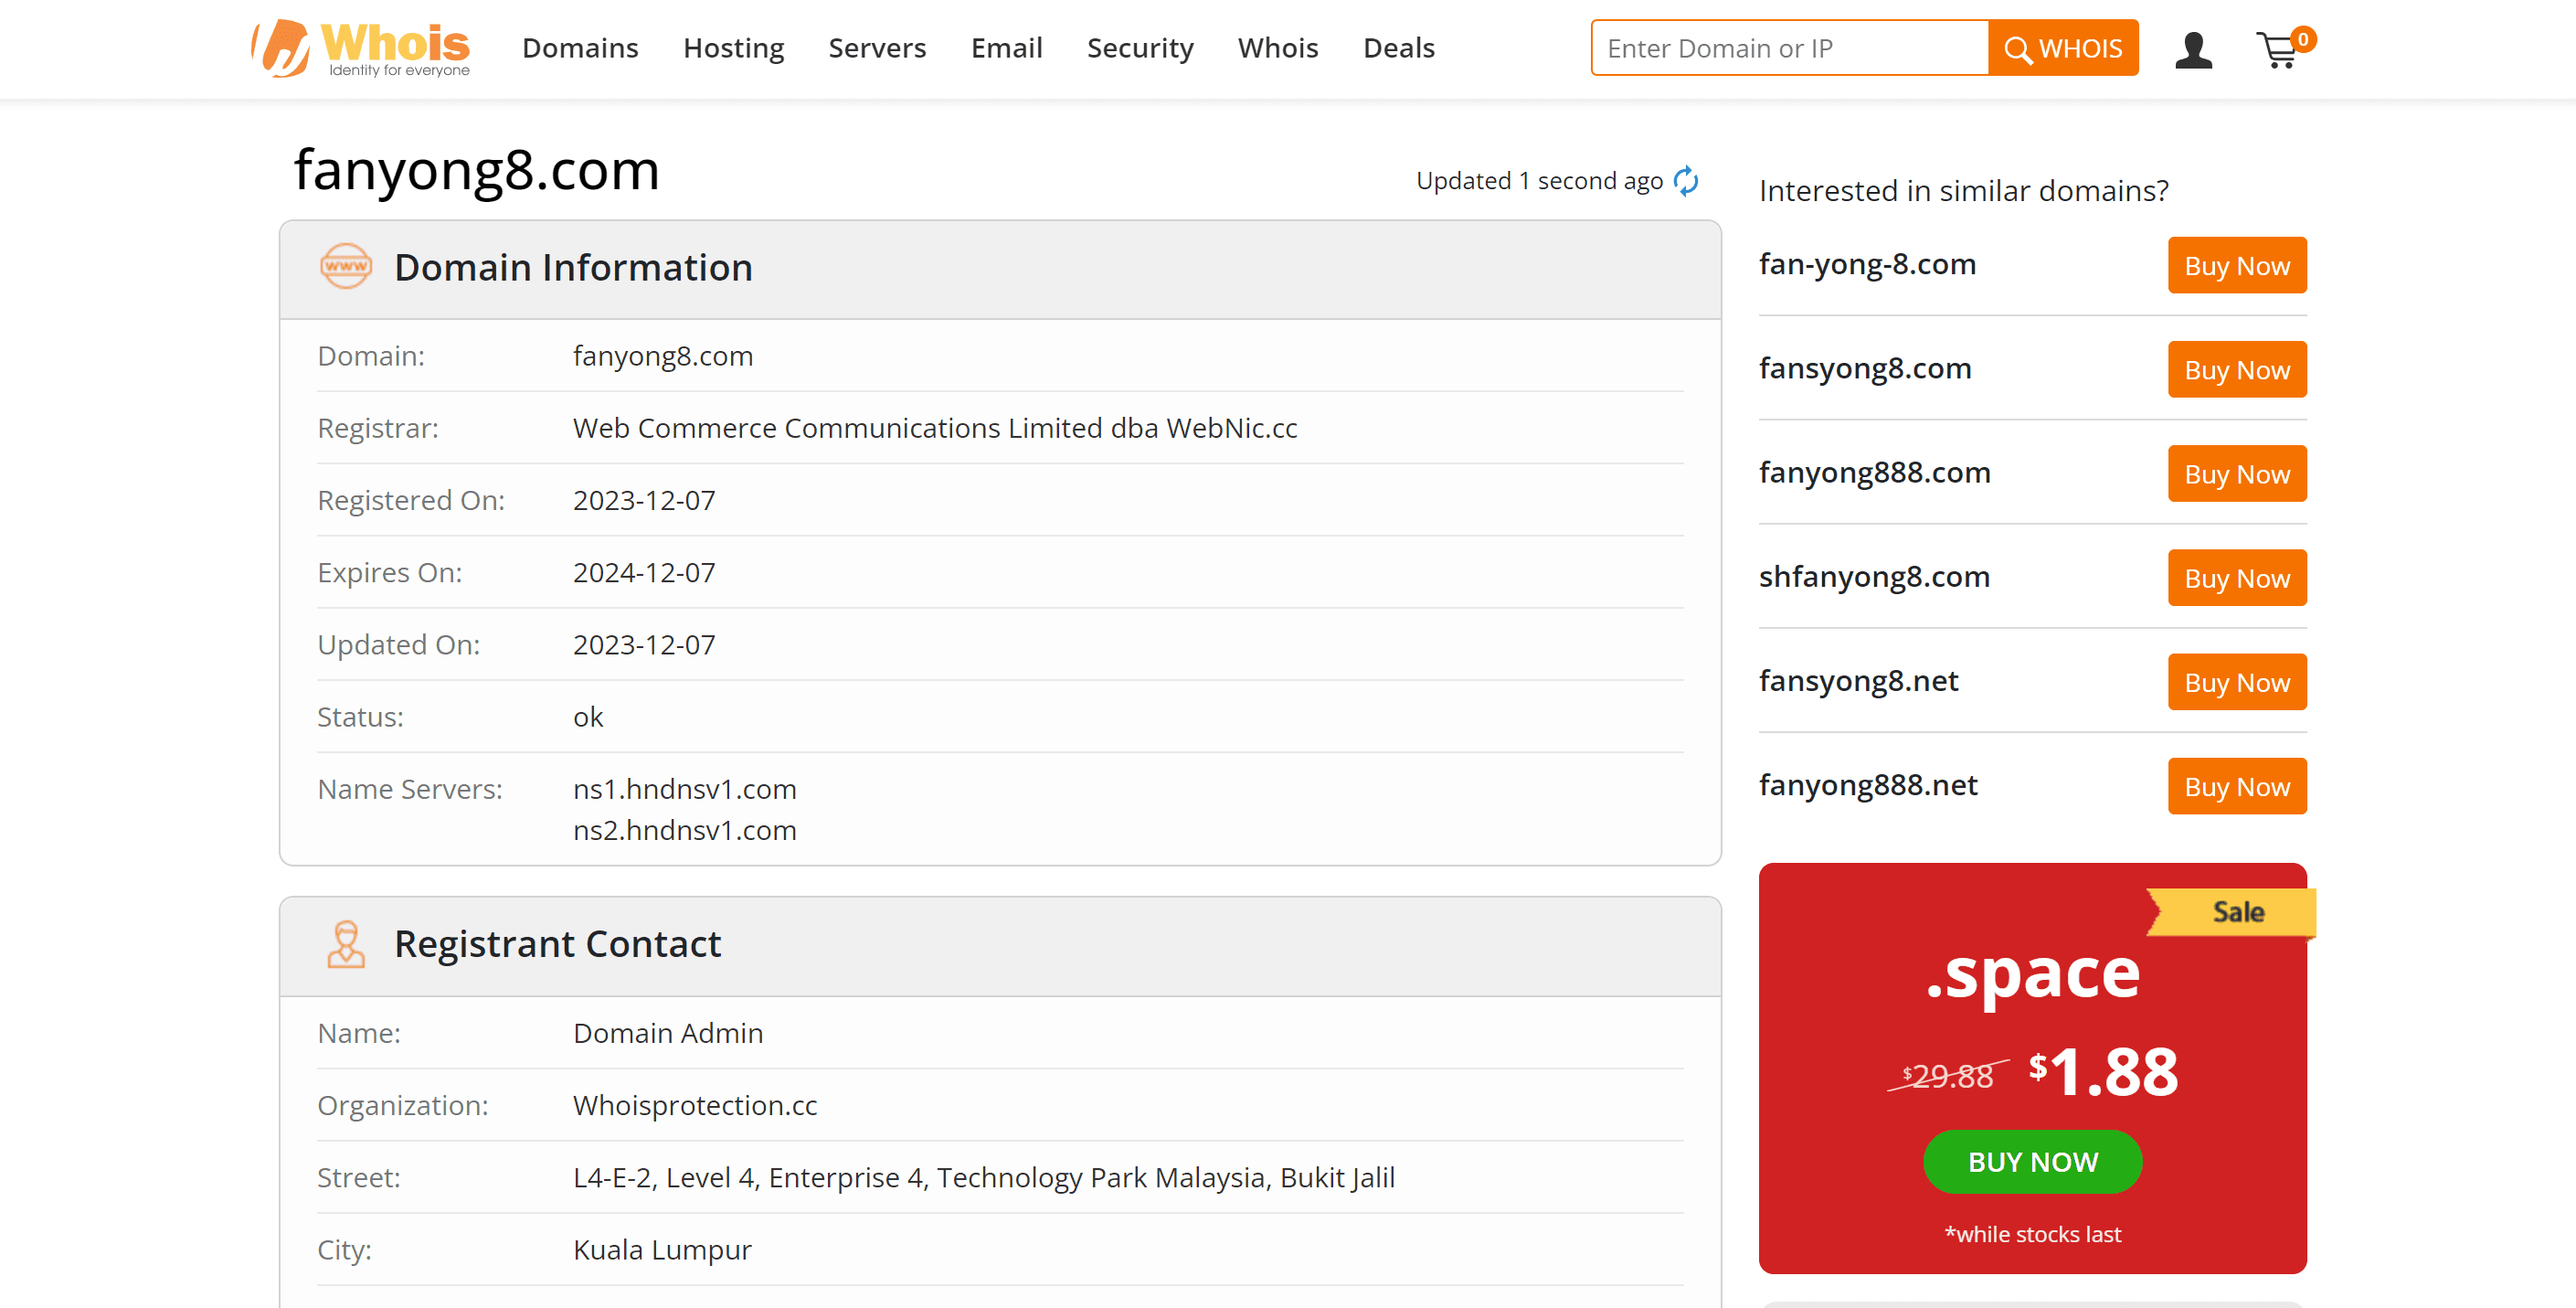Click Buy Now for fan-yong-8.com
Viewport: 2576px width, 1308px height.
[x=2238, y=265]
